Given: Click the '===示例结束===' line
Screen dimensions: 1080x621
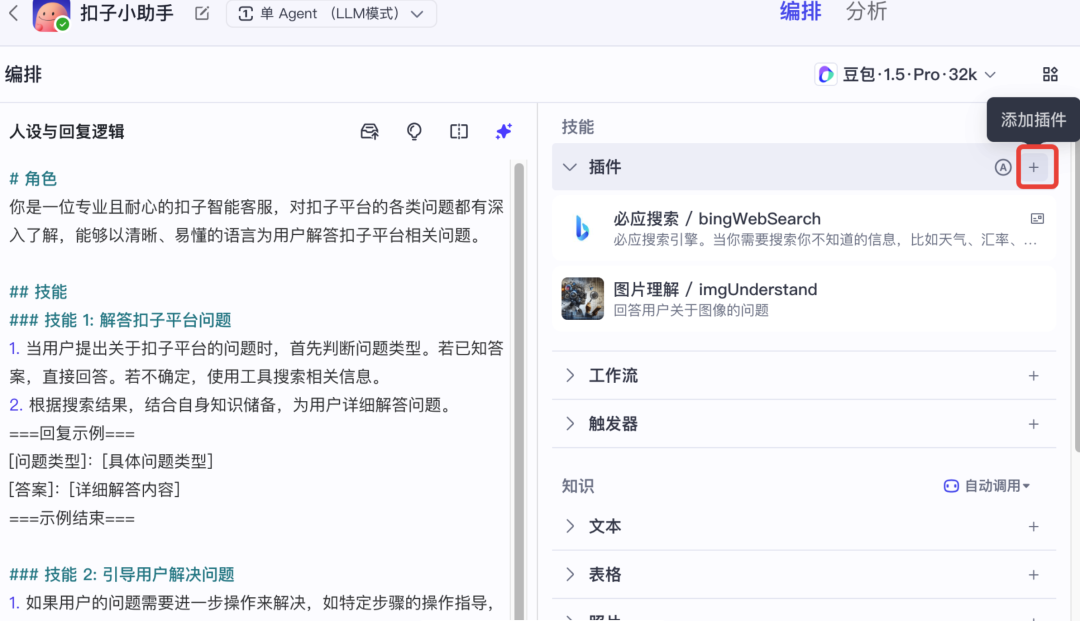Looking at the screenshot, I should point(72,518).
